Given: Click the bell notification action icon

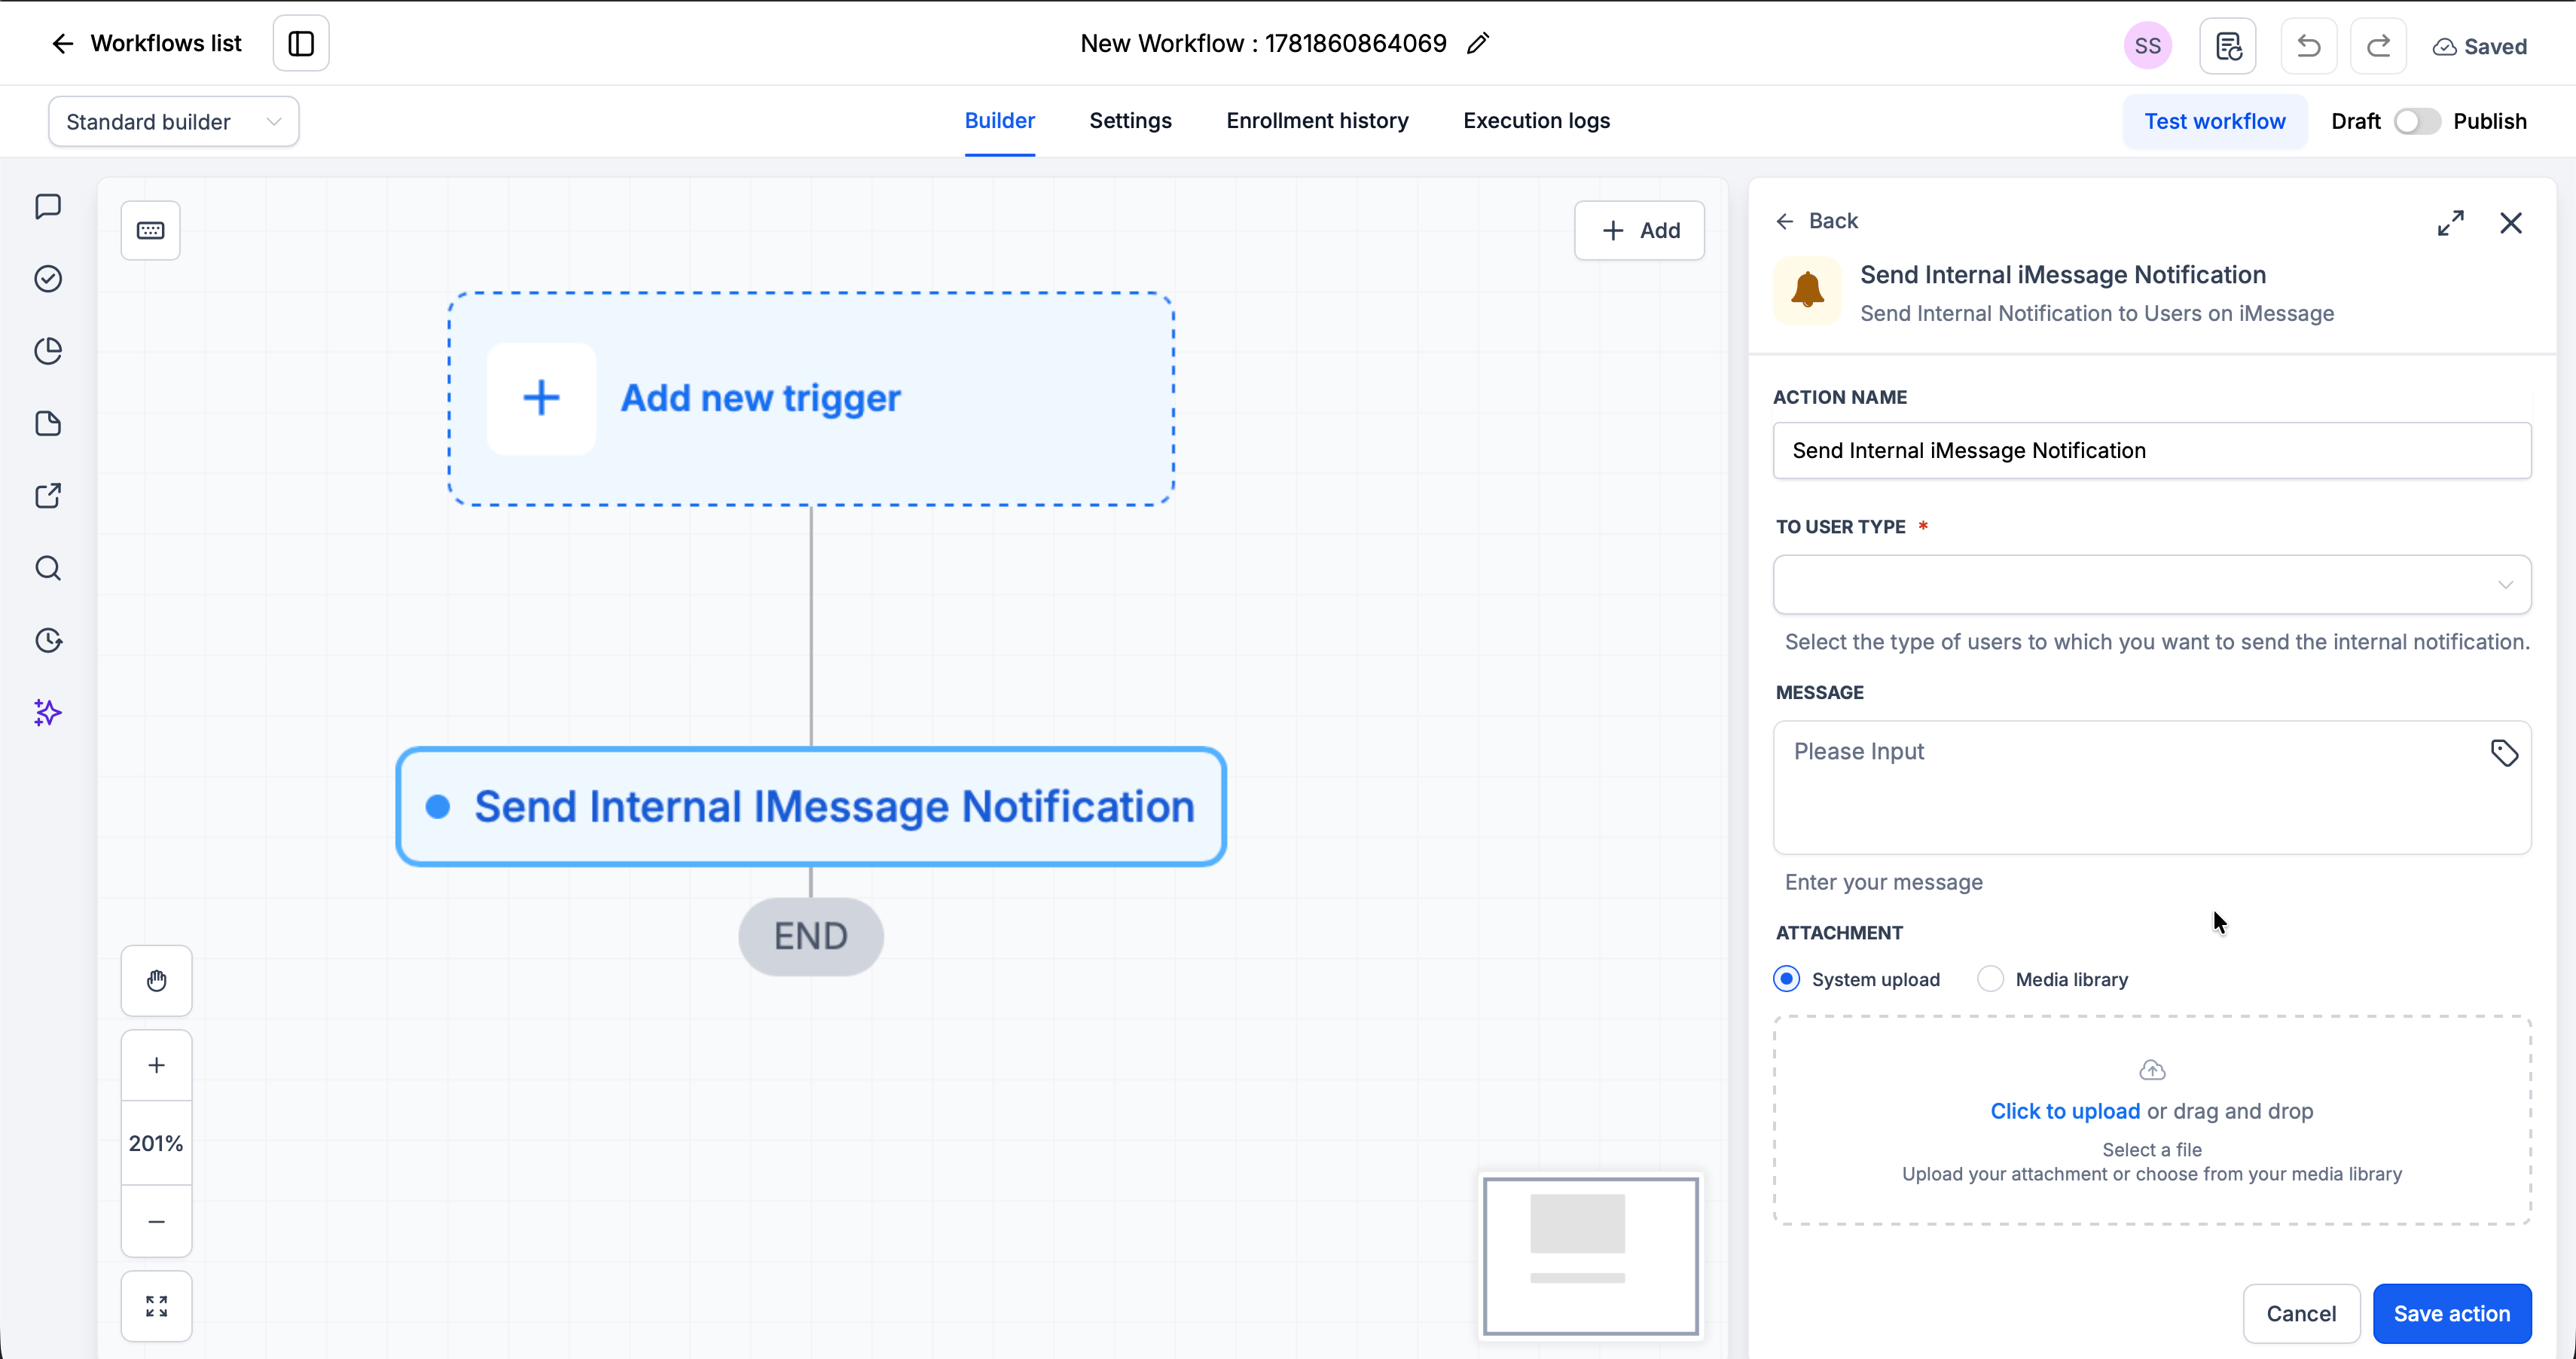Looking at the screenshot, I should (x=1807, y=291).
